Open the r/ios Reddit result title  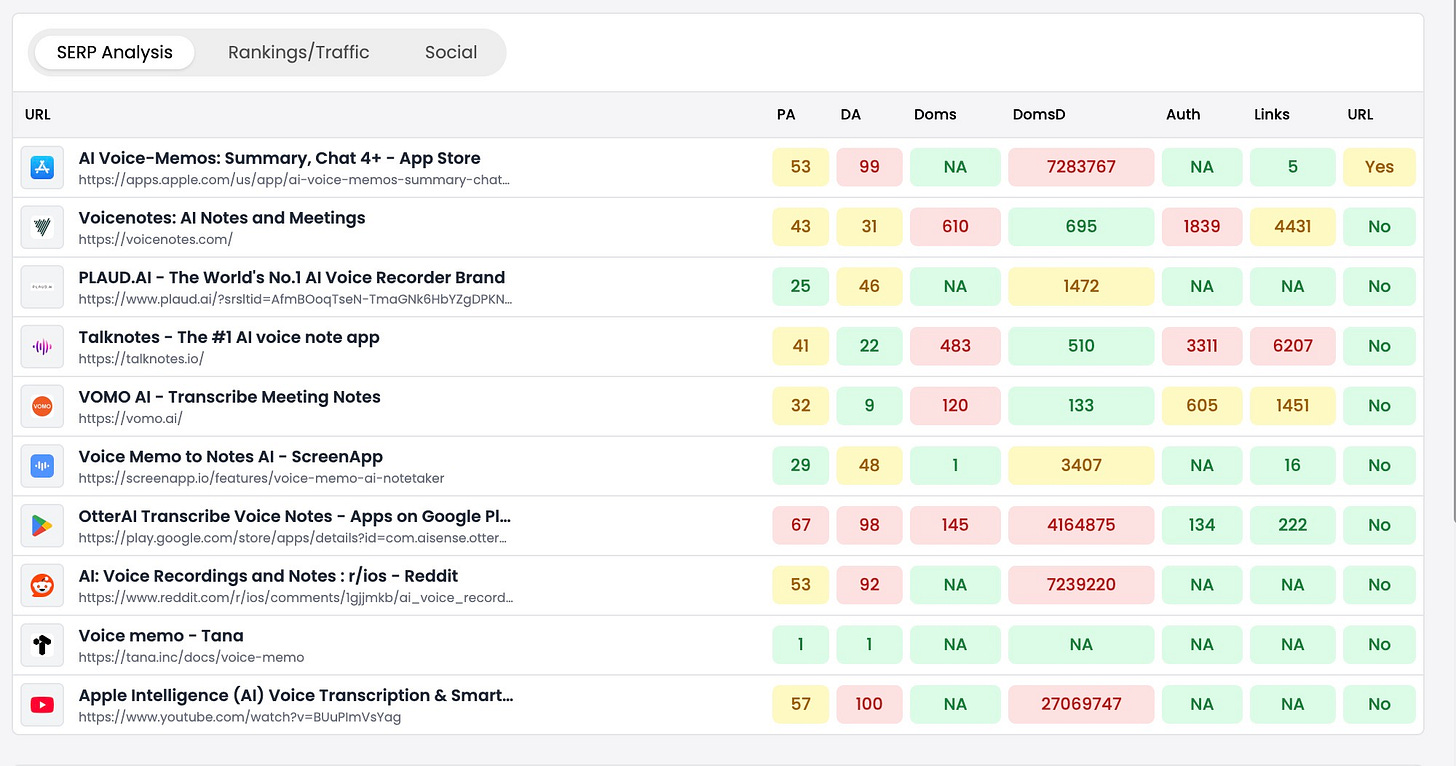click(x=268, y=576)
